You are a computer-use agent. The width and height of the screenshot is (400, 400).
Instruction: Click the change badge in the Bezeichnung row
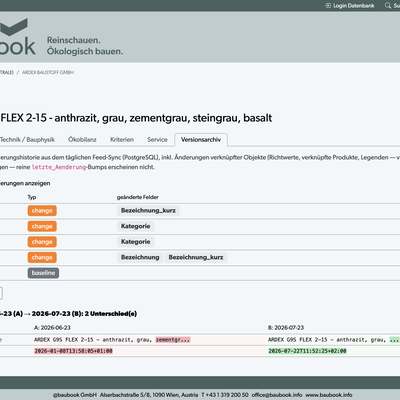click(x=42, y=257)
